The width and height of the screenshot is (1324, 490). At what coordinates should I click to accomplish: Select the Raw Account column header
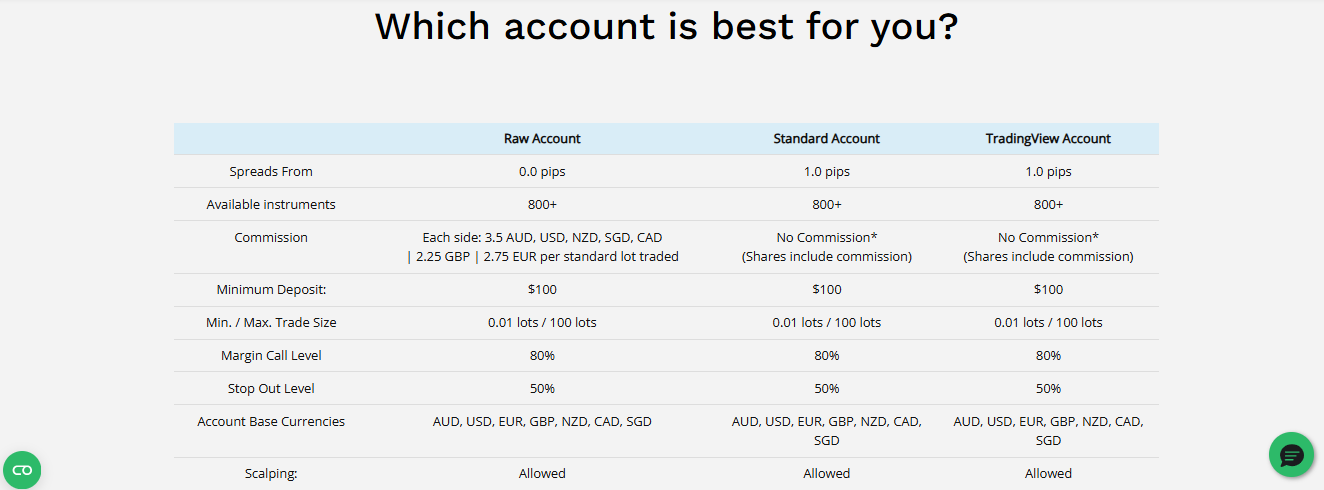point(542,139)
